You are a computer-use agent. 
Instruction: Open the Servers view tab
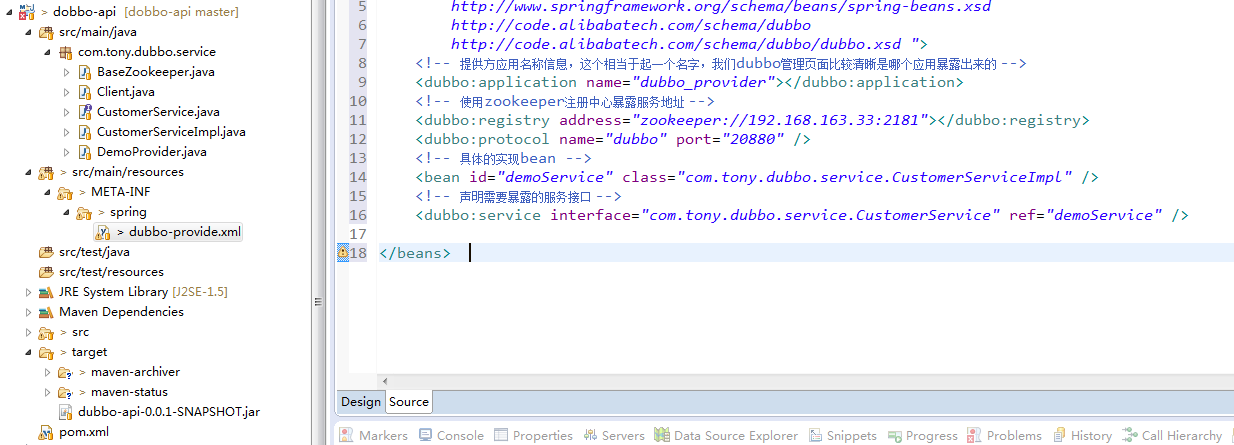click(614, 435)
